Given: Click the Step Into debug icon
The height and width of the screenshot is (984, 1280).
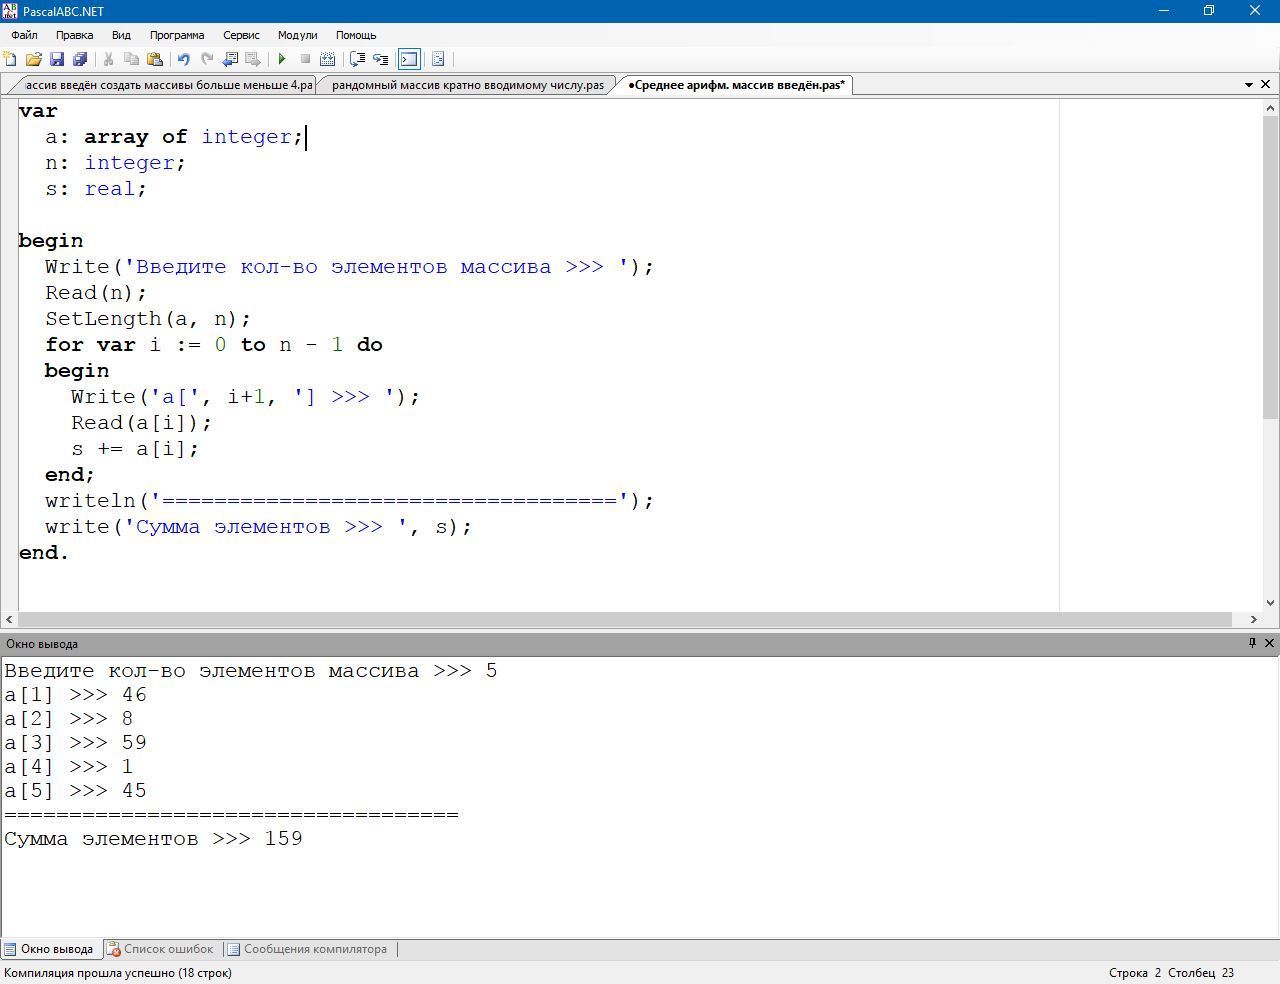Looking at the screenshot, I should point(380,59).
